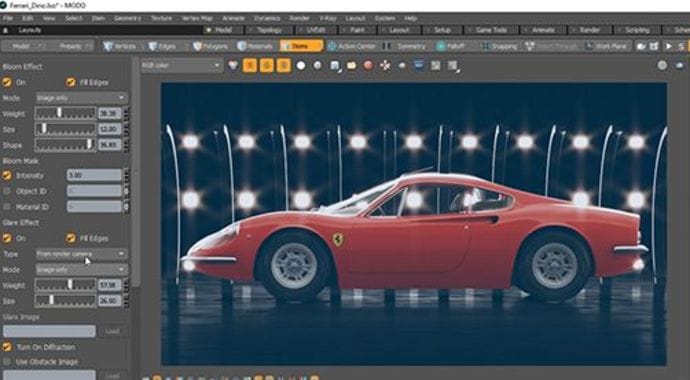The width and height of the screenshot is (690, 380).
Task: Uncheck Turn On Diffraction
Action: pos(7,347)
